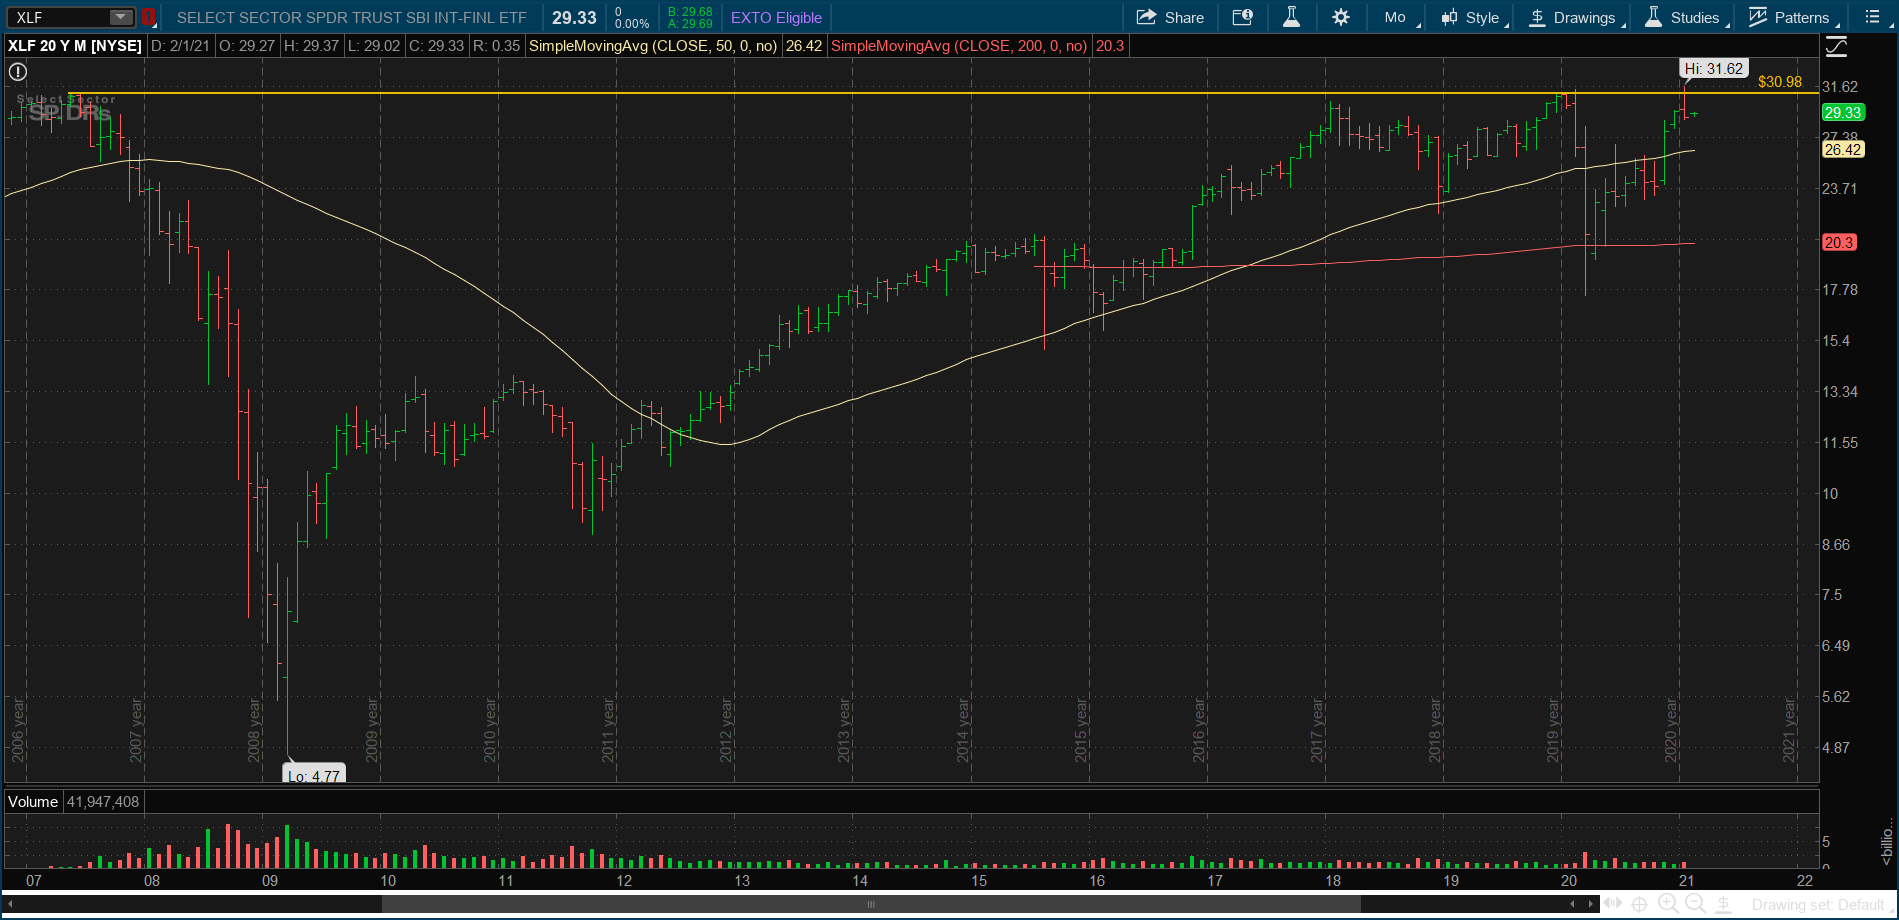Open the XLF symbol dropdown arrow
1899x920 pixels.
(120, 17)
